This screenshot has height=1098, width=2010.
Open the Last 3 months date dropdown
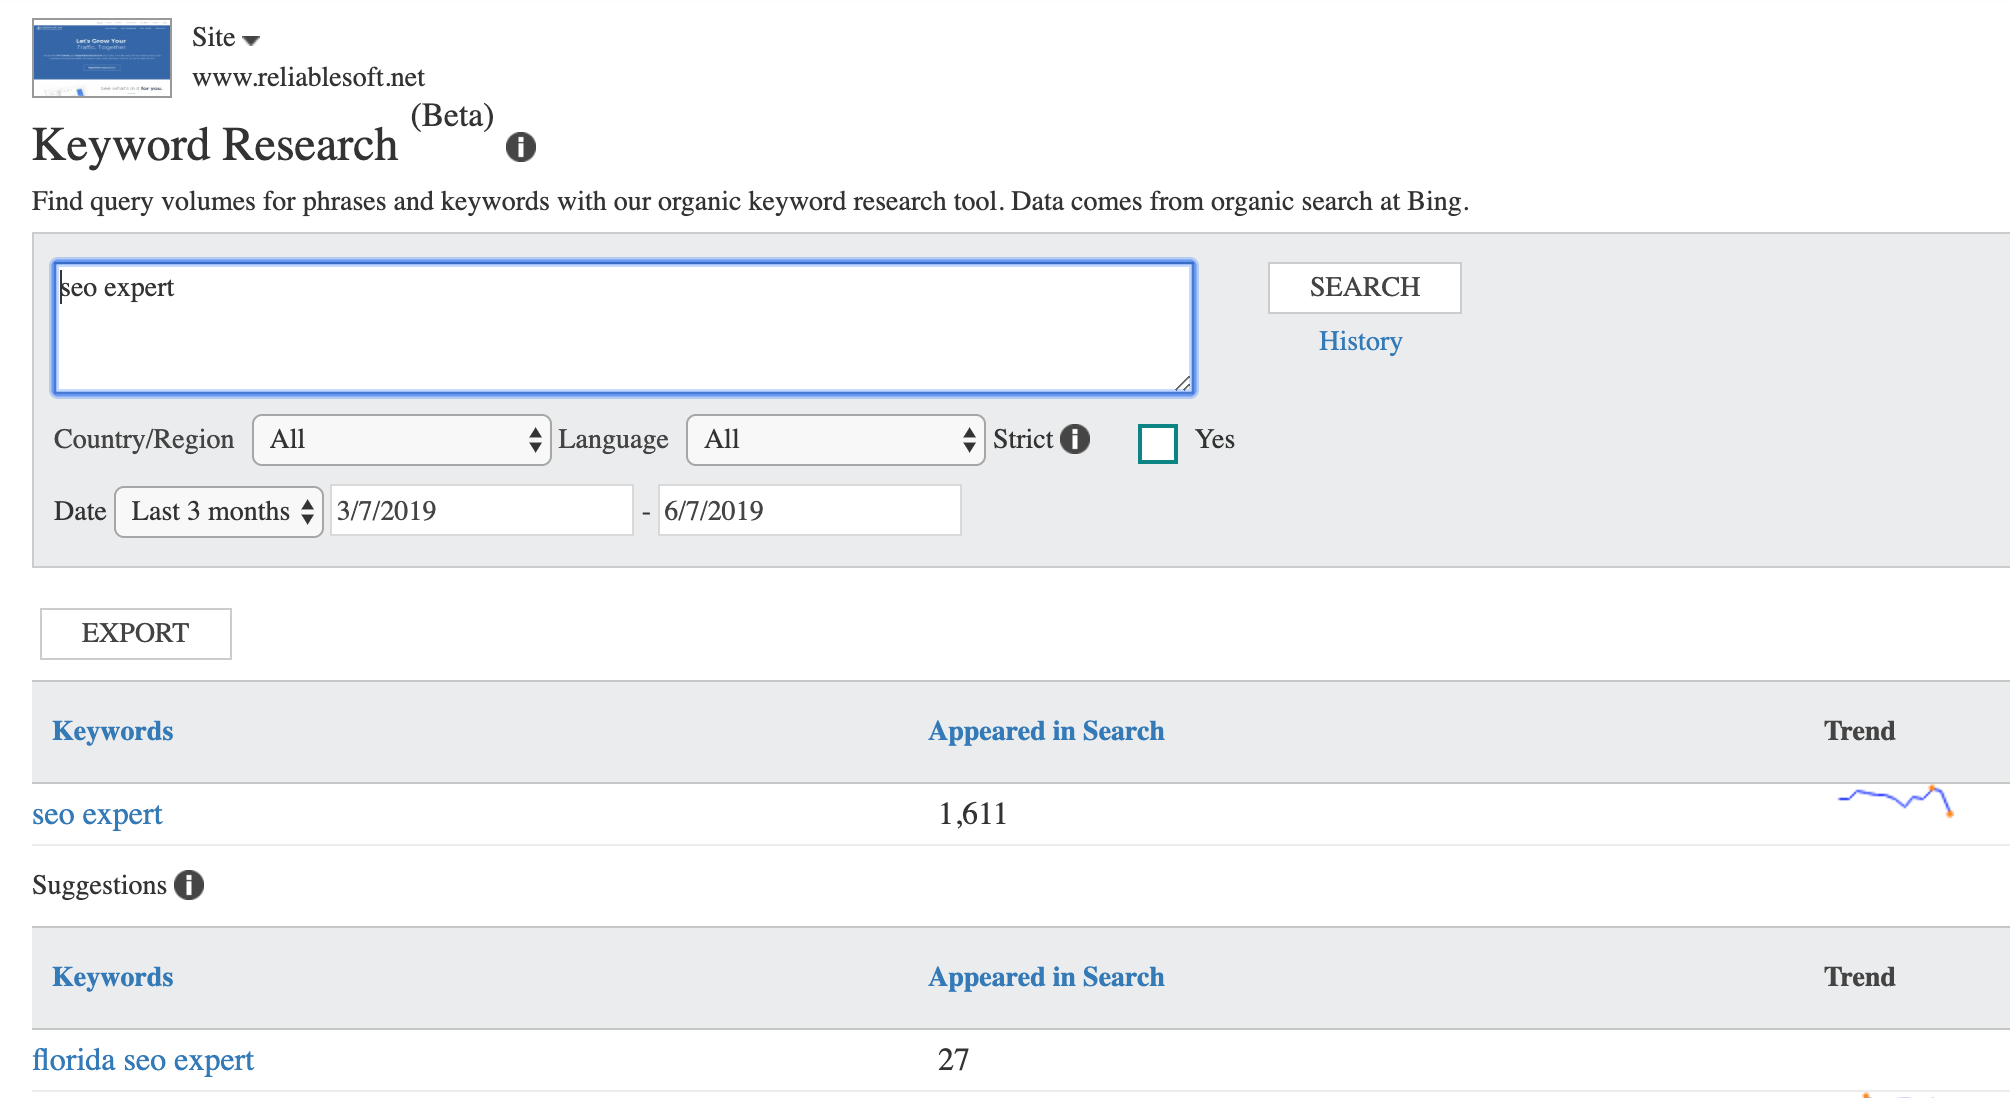coord(218,512)
